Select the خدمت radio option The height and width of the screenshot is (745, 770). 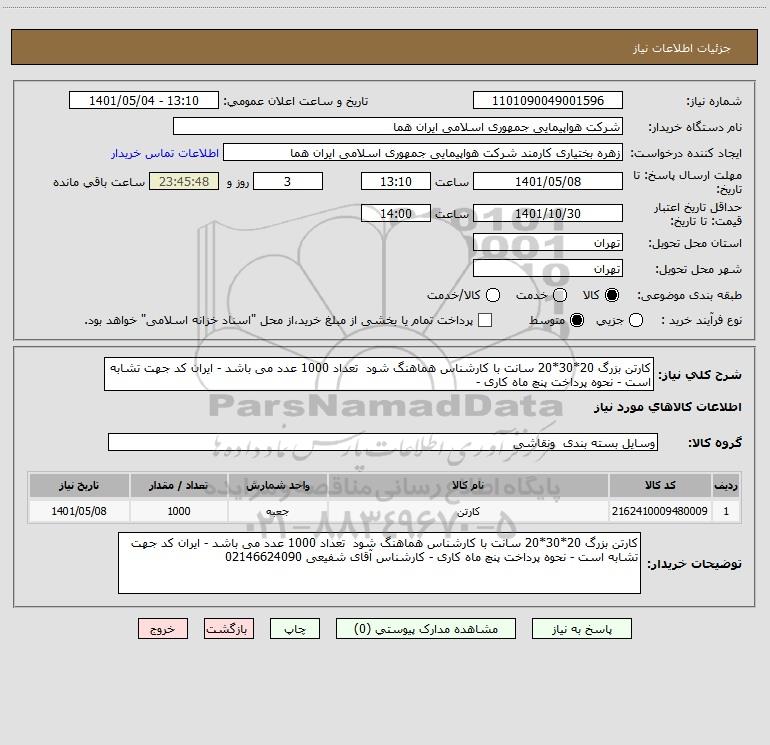[x=560, y=296]
